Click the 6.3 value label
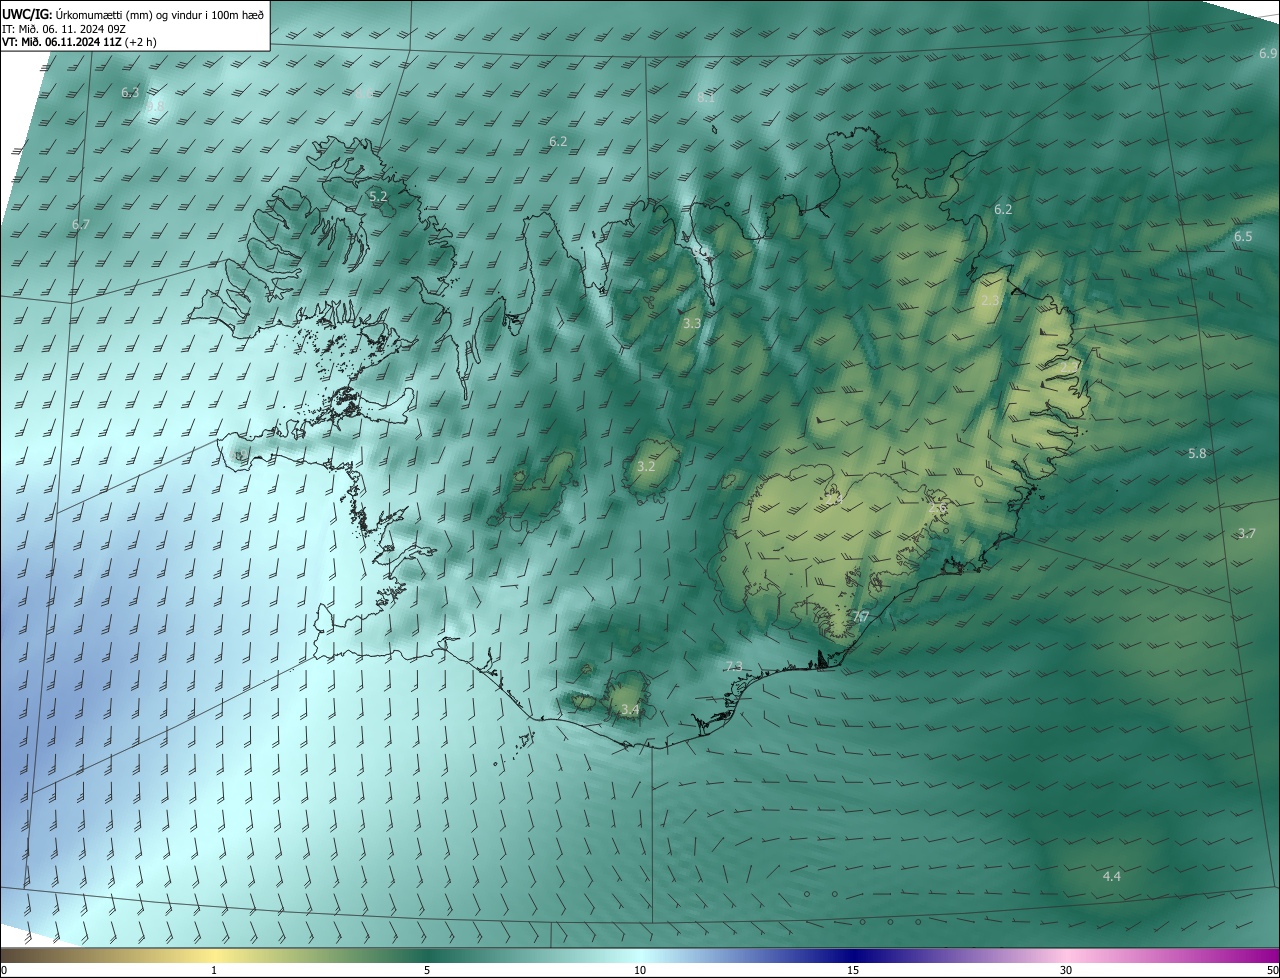Screen dimensions: 1280x978 coord(130,93)
